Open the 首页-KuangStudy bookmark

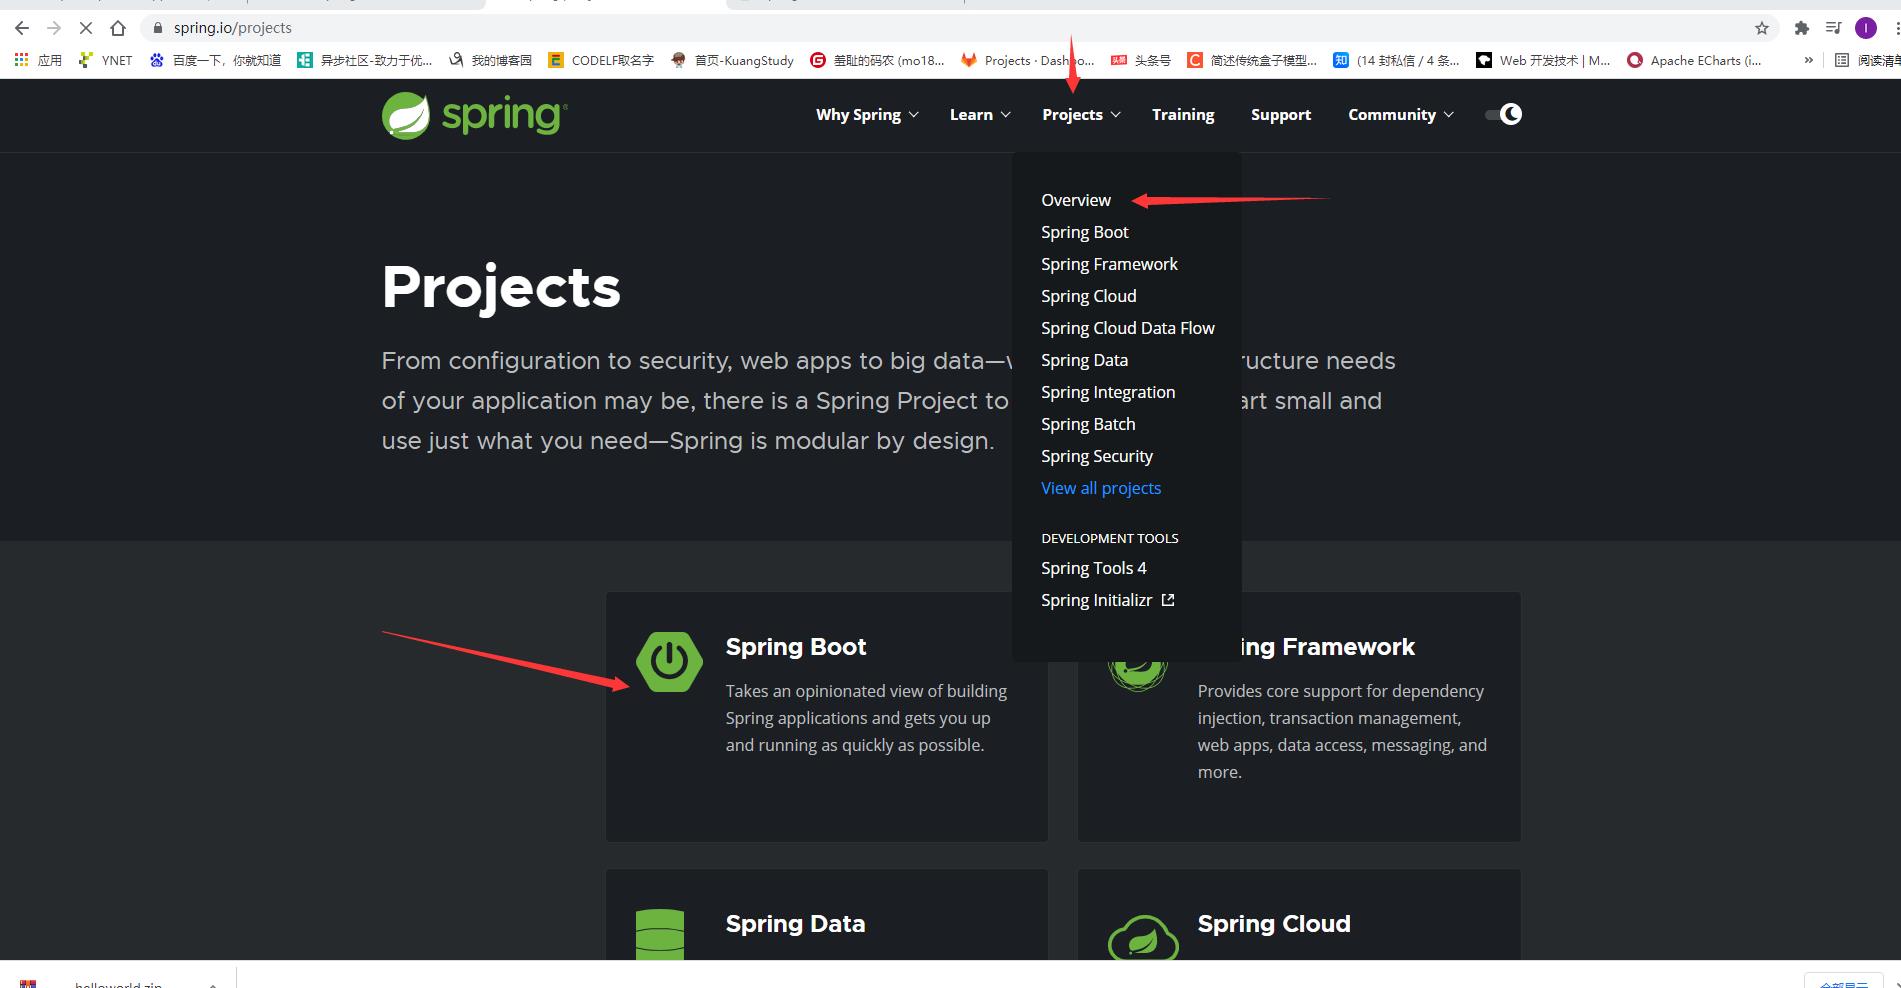click(x=732, y=60)
